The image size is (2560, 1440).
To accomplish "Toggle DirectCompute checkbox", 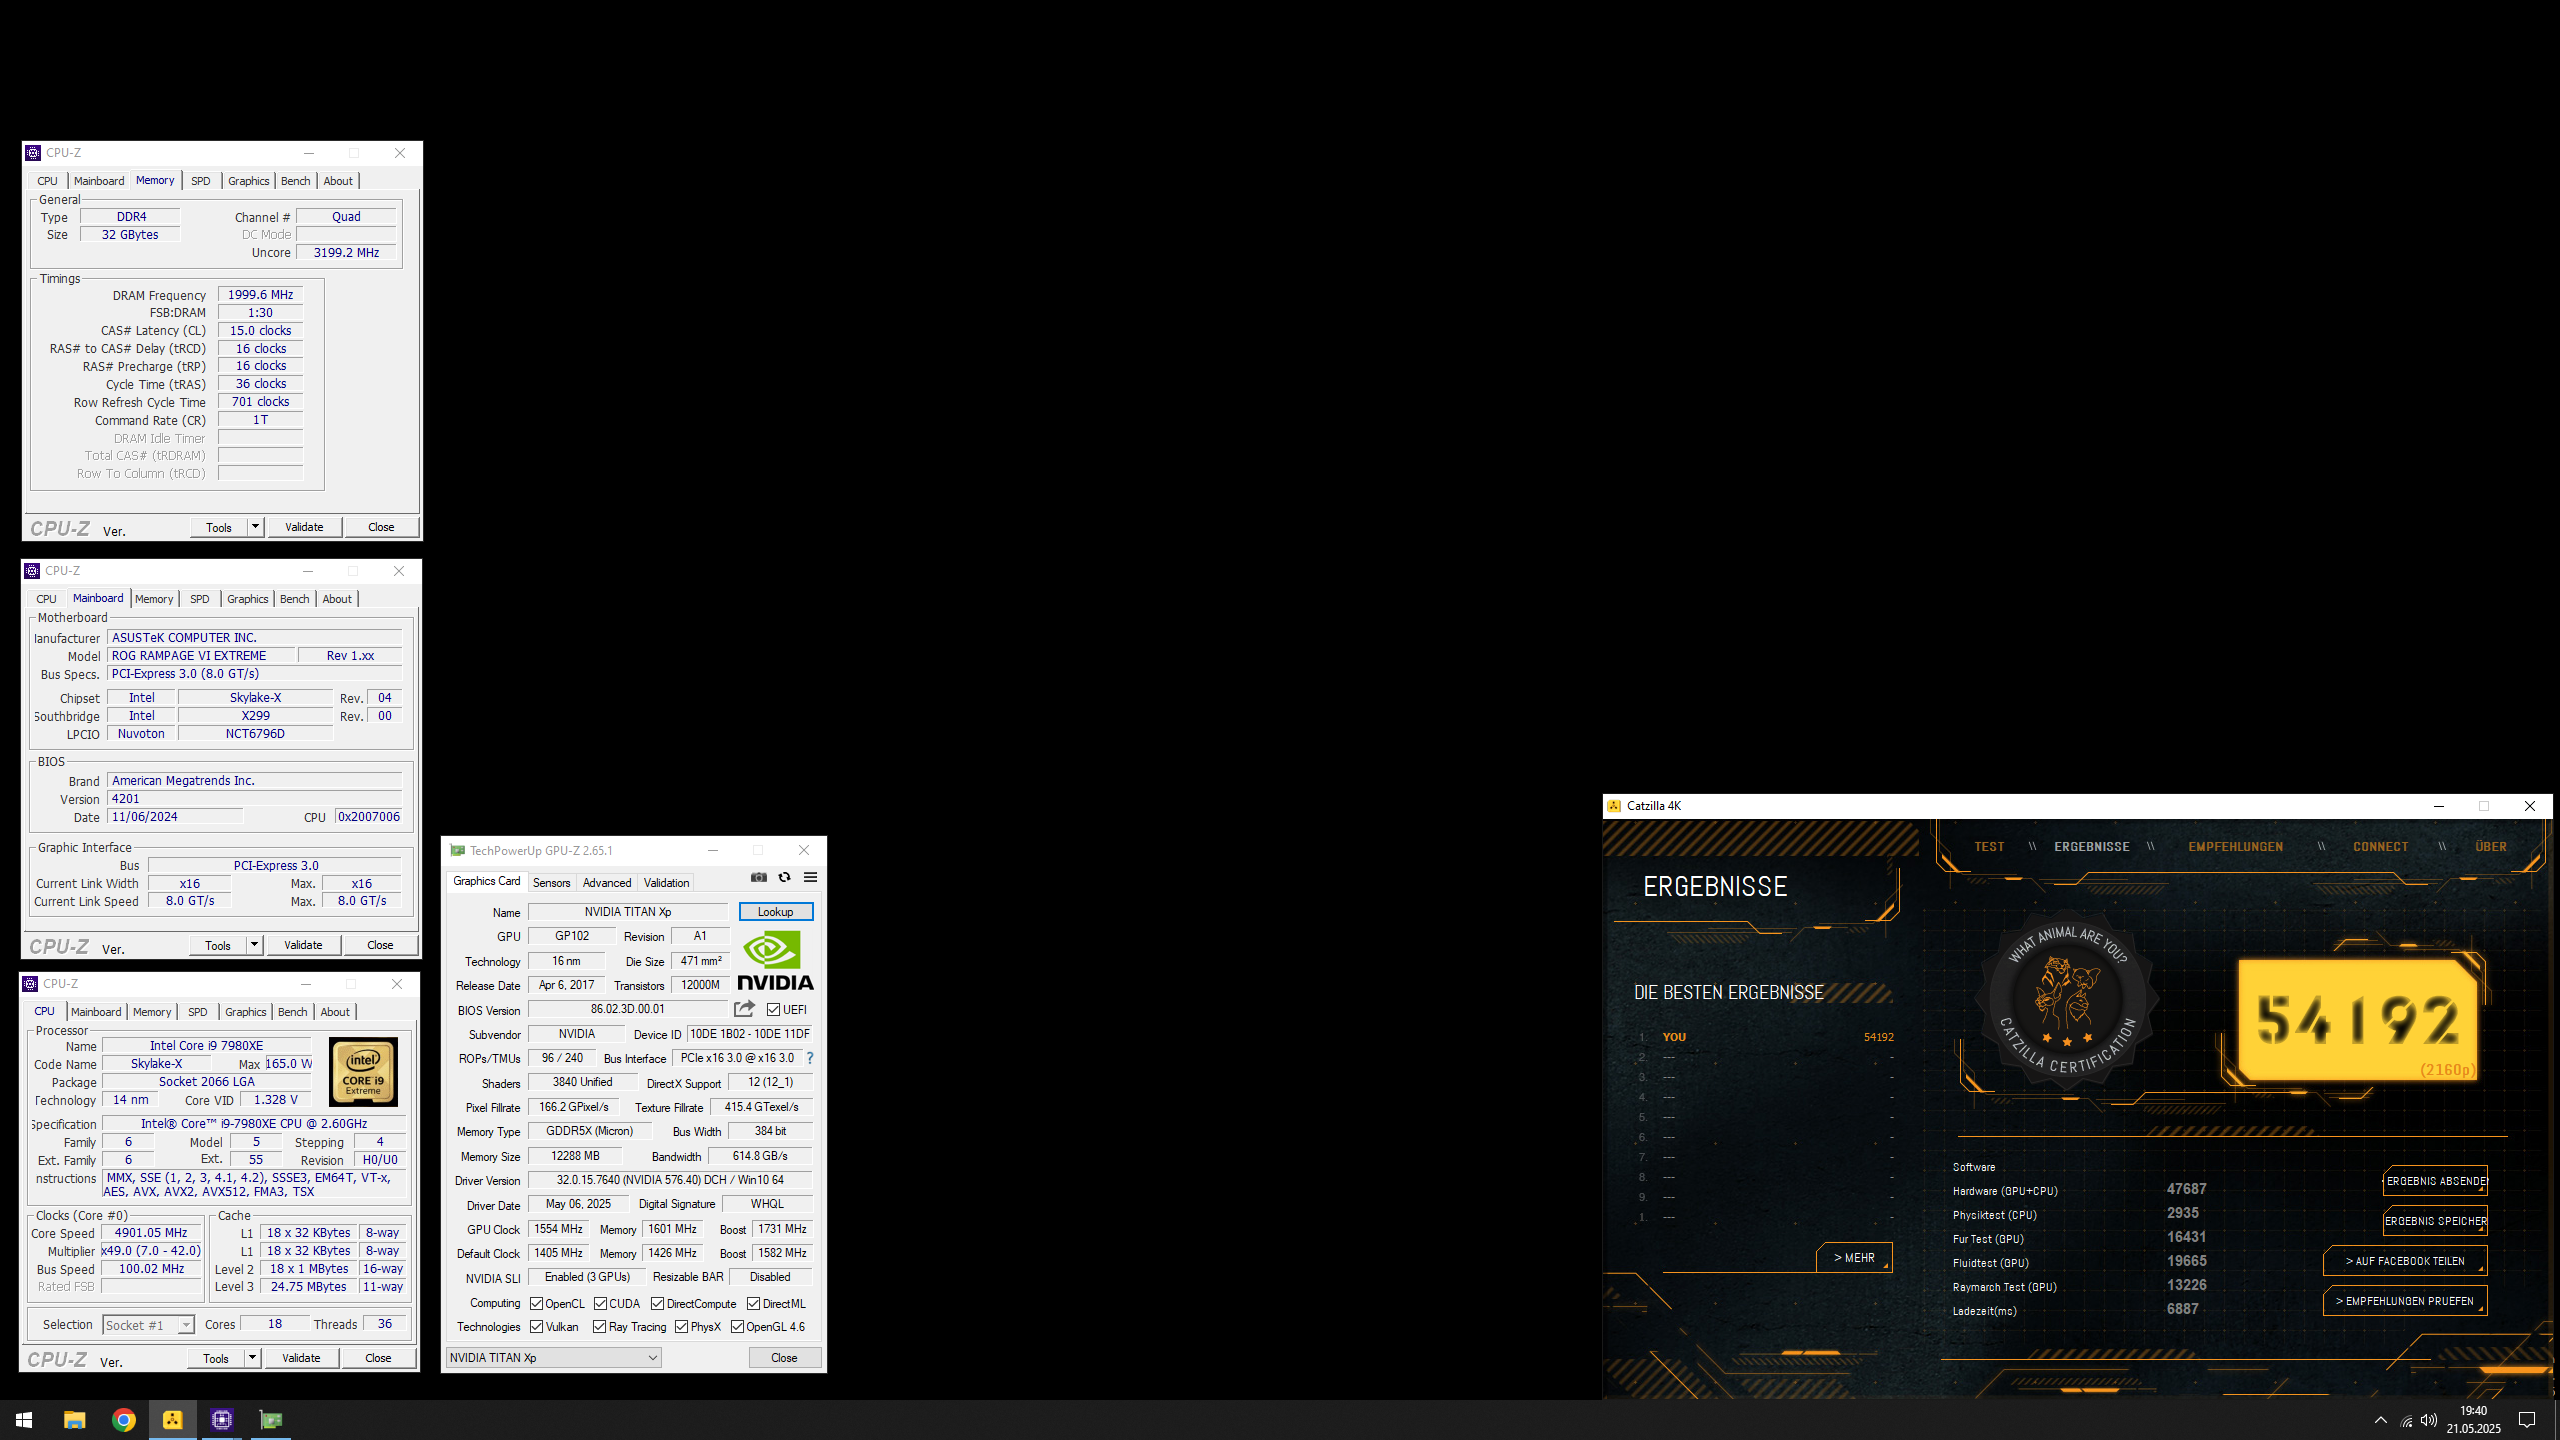I will click(x=658, y=1304).
